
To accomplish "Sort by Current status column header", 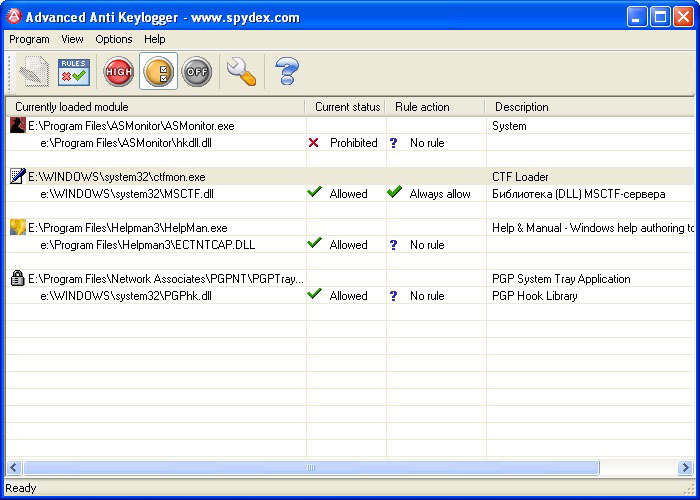I will pos(346,107).
